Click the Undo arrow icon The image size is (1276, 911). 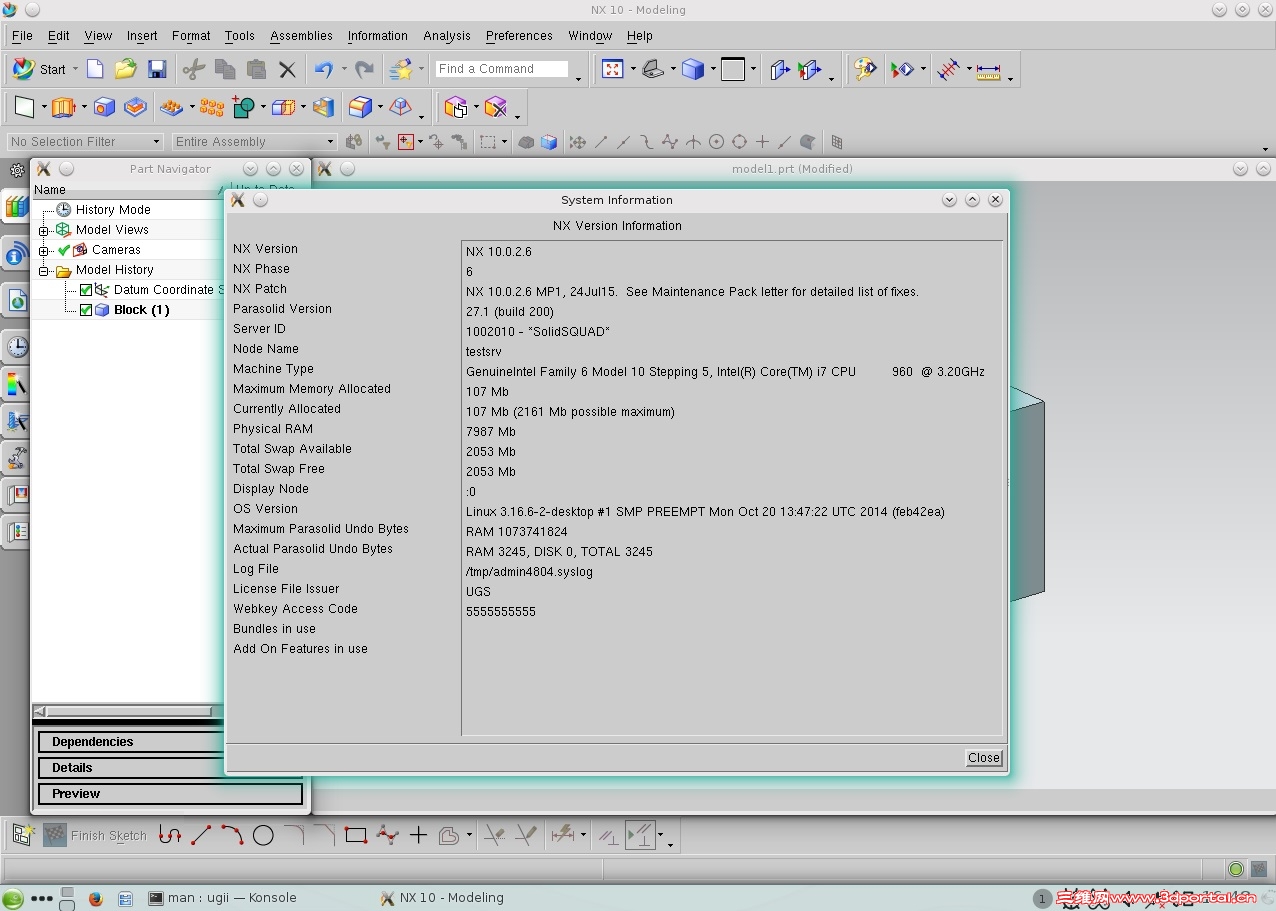pyautogui.click(x=325, y=69)
